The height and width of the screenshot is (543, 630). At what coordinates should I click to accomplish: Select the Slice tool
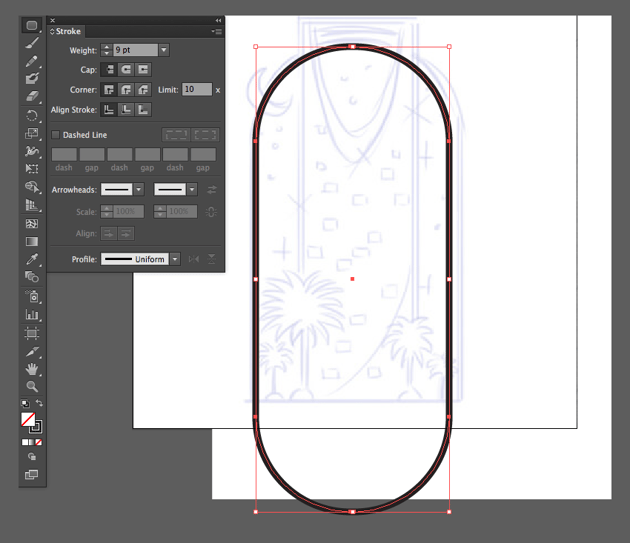[32, 351]
